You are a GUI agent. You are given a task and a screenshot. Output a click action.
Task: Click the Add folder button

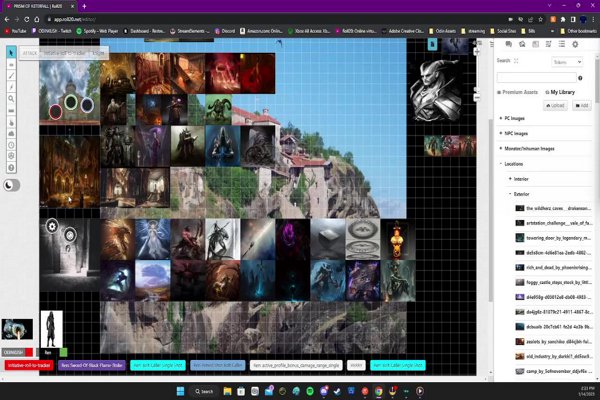[x=582, y=106]
